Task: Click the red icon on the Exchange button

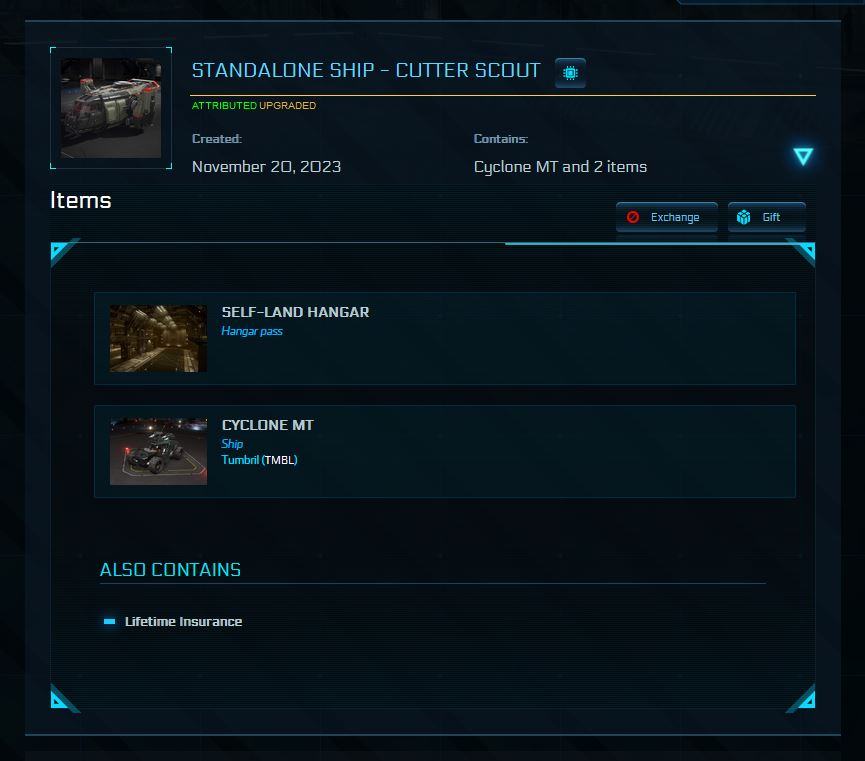Action: [x=632, y=217]
